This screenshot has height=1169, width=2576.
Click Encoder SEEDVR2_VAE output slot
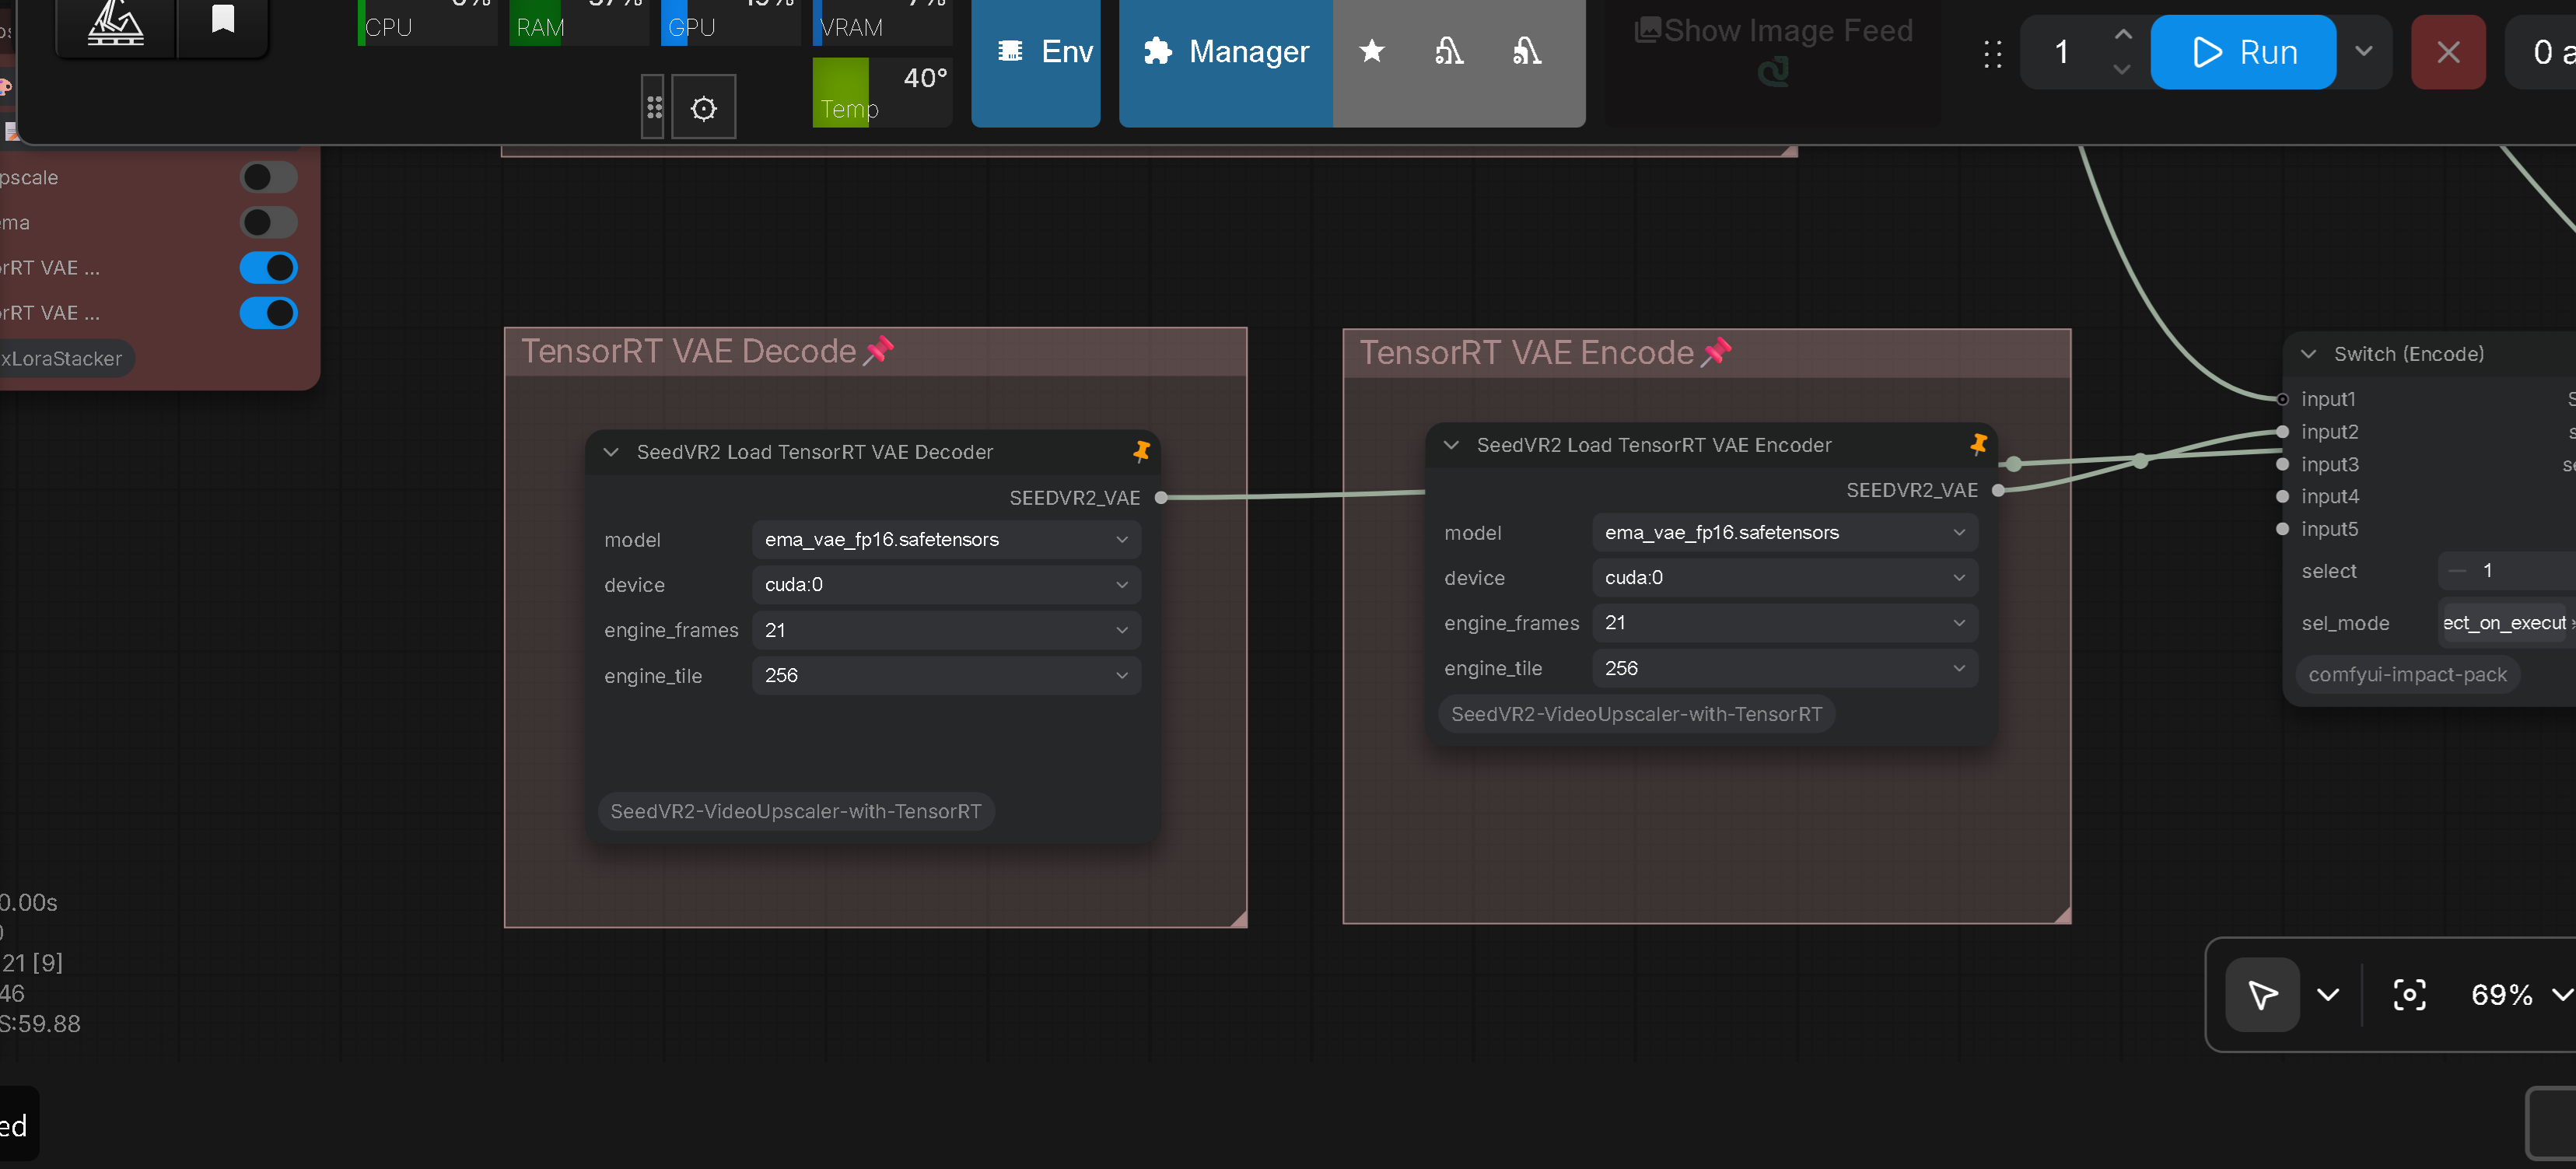coord(1998,490)
